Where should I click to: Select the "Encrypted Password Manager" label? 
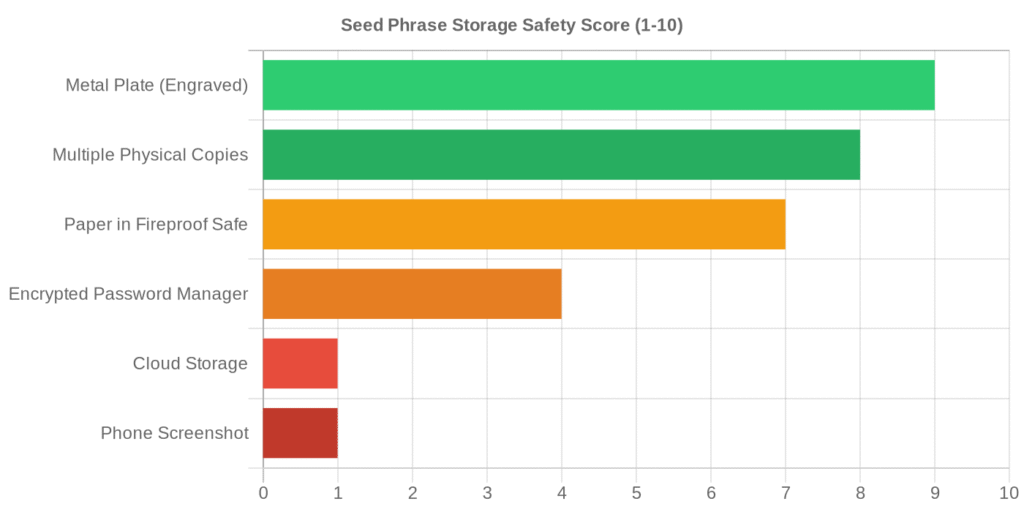(x=128, y=294)
